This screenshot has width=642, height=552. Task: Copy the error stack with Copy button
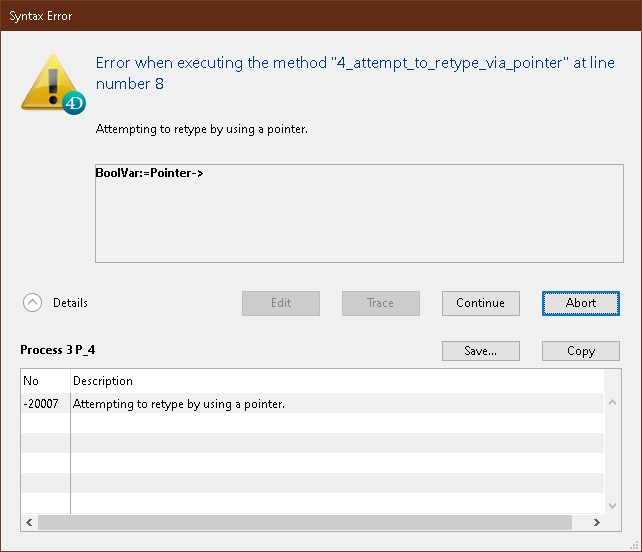[580, 351]
